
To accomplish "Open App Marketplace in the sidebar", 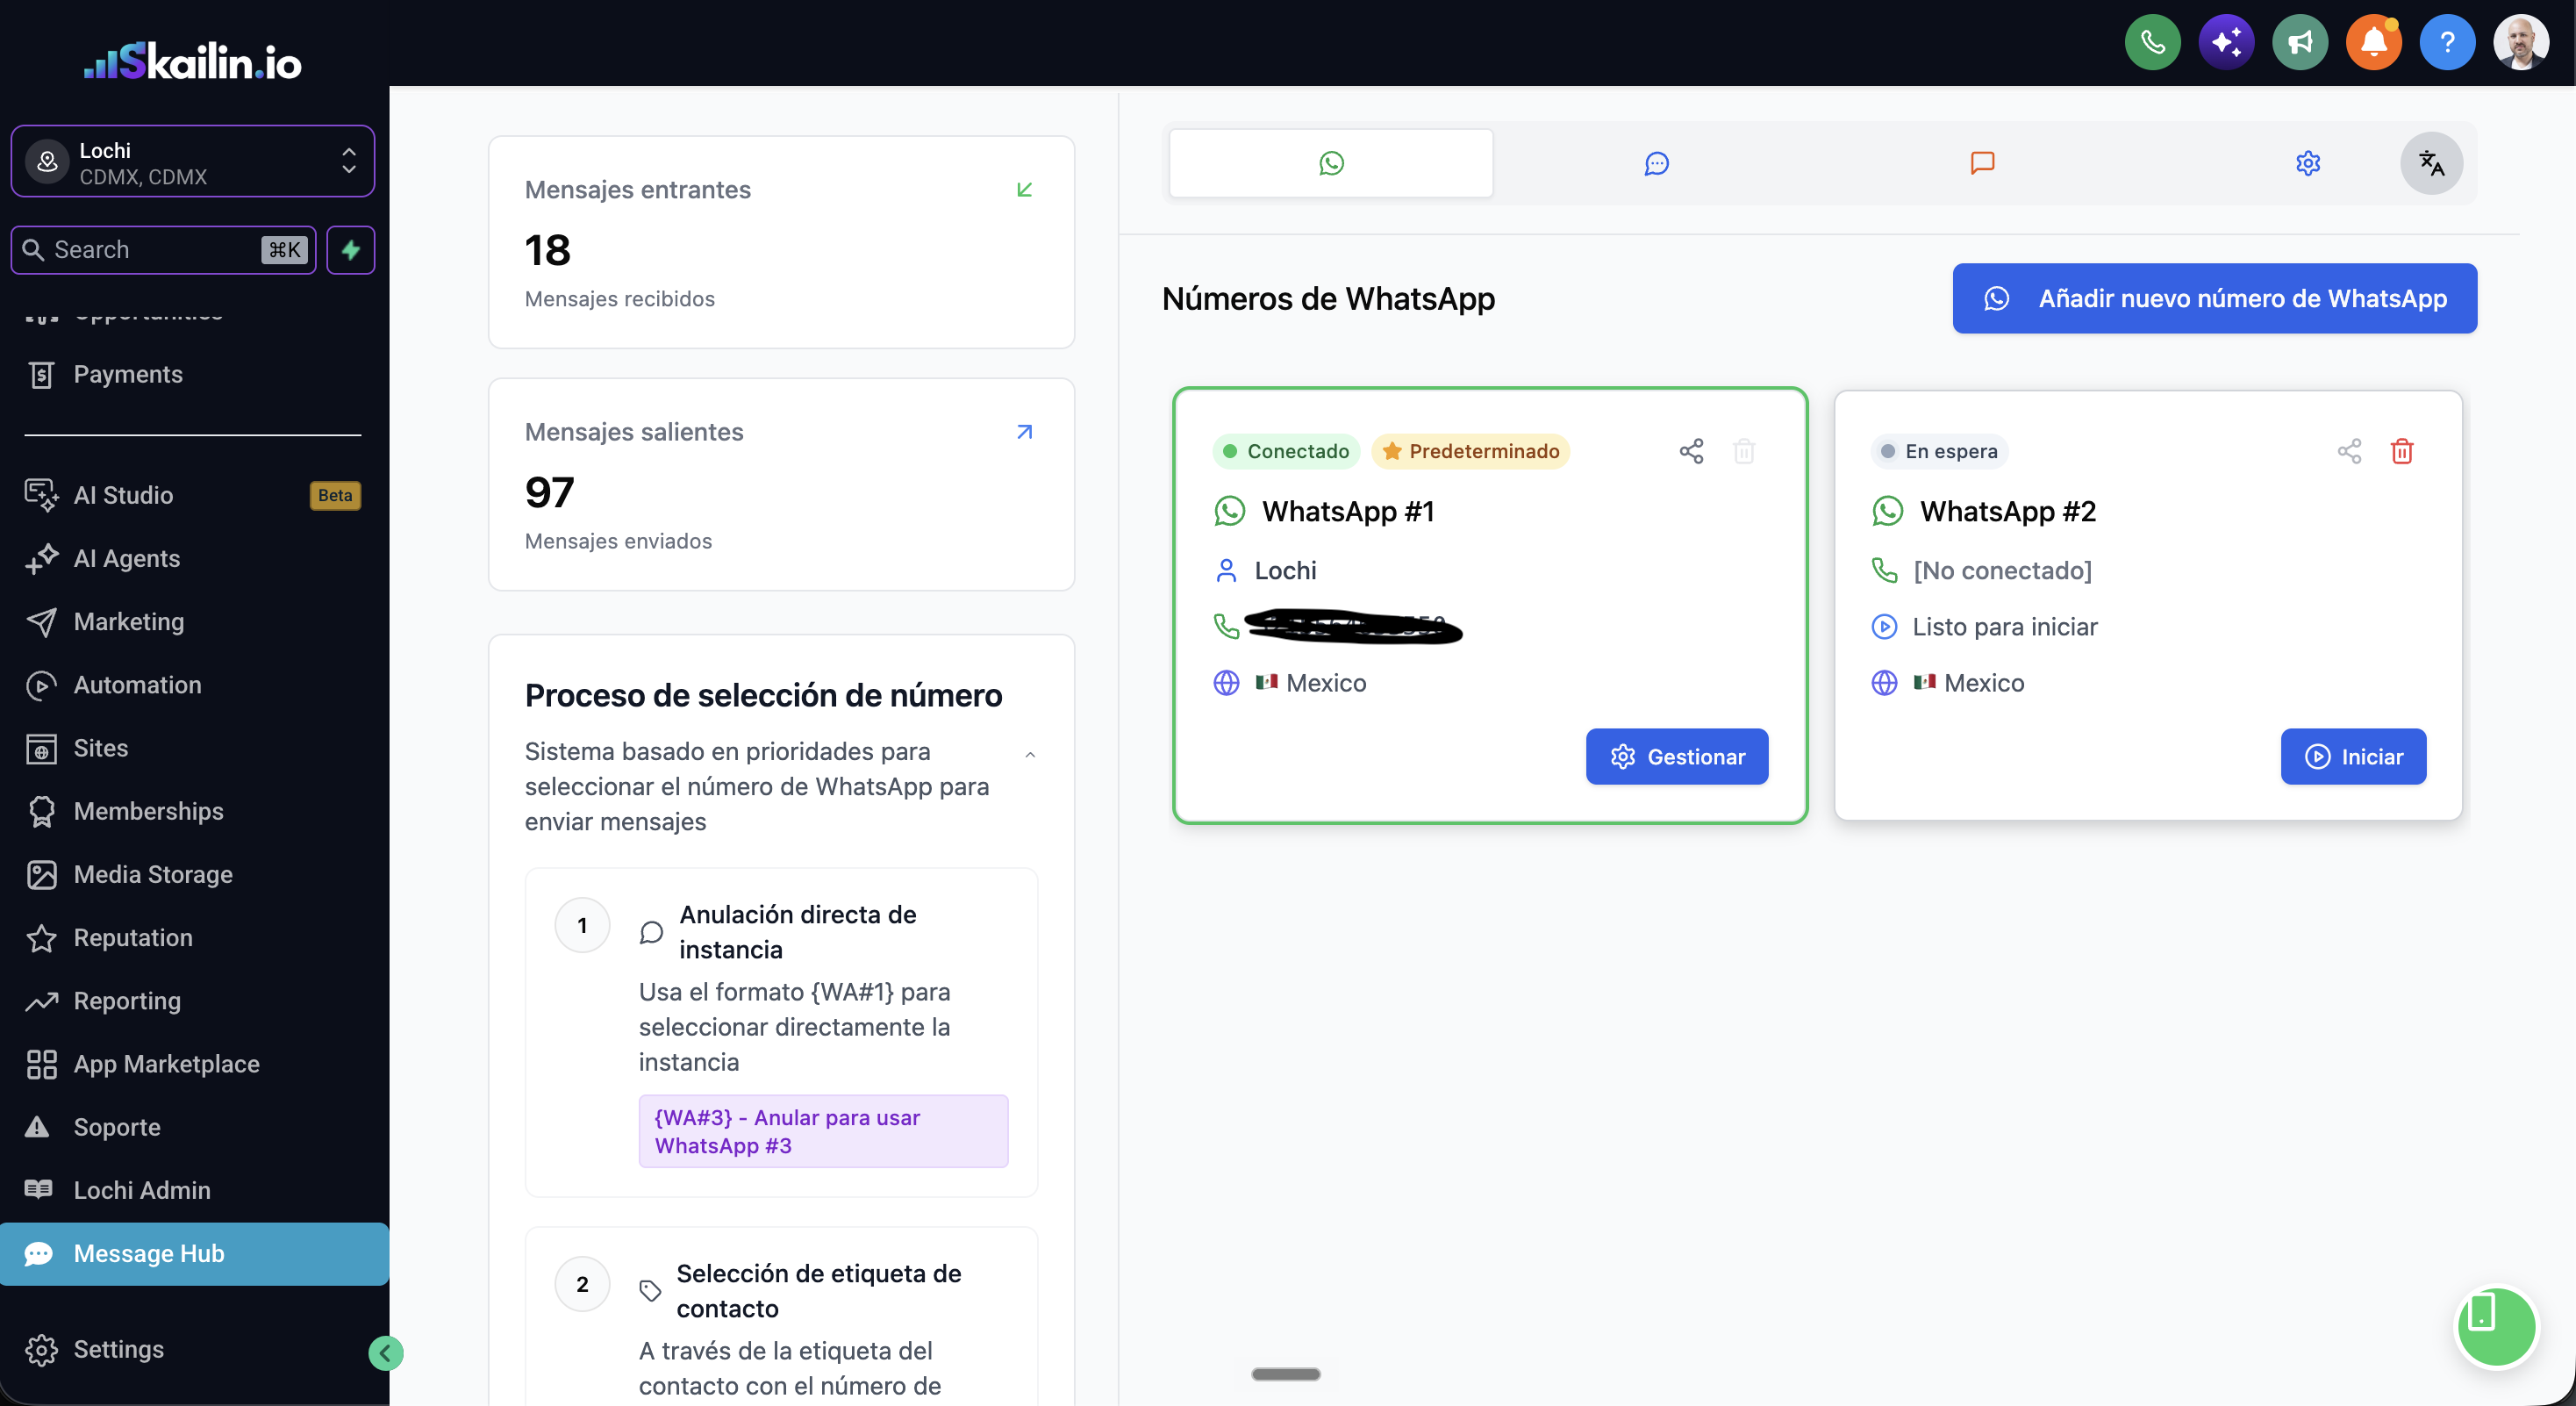I will (x=193, y=1063).
